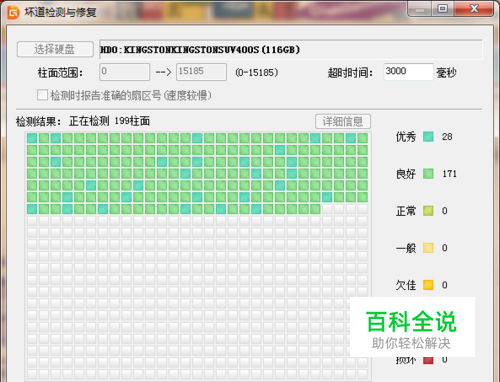This screenshot has height=382, width=500.
Task: Click the 选择硬盘 button
Action: tap(55, 49)
